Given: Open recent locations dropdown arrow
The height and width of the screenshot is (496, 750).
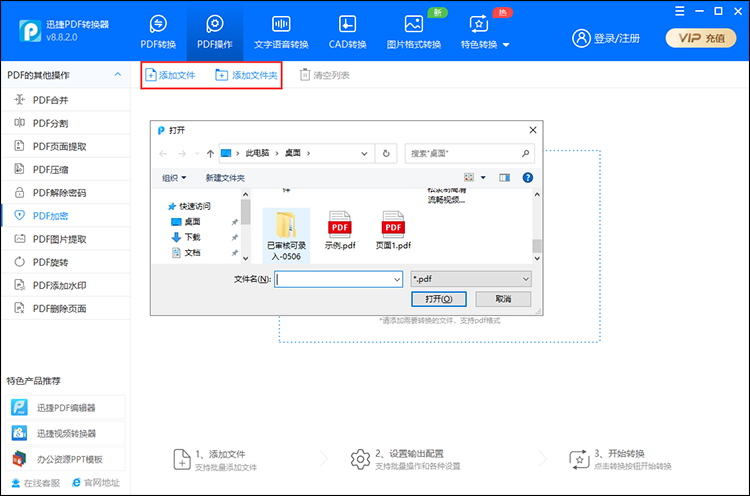Looking at the screenshot, I should (x=197, y=154).
